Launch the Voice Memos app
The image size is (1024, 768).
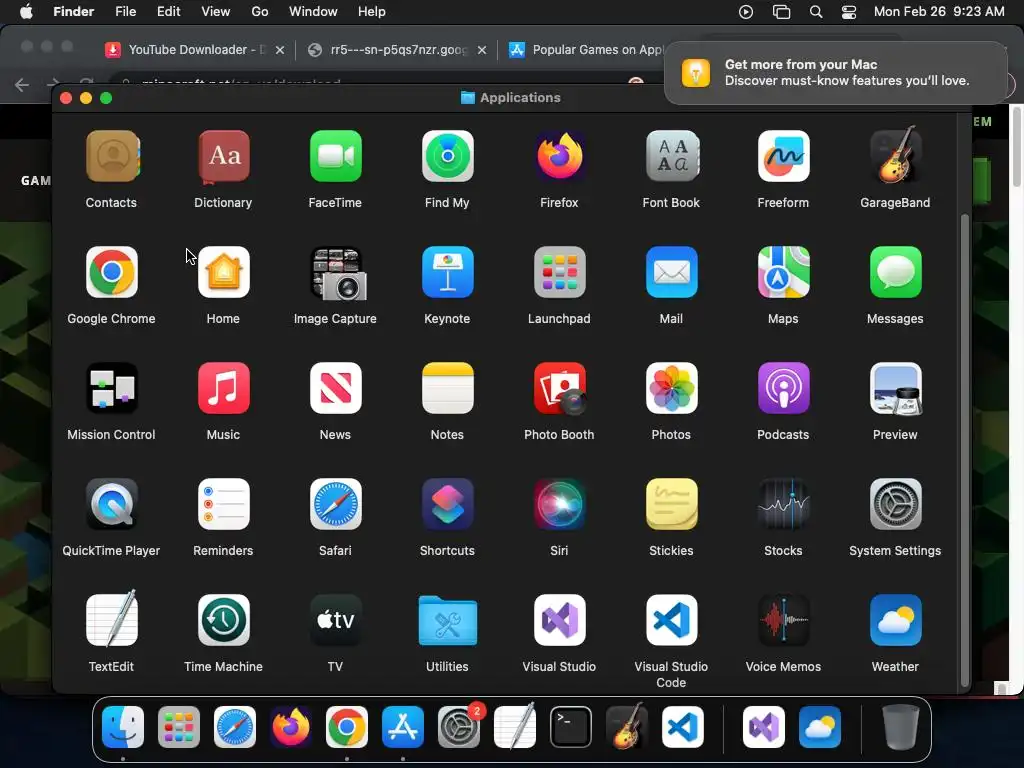point(783,620)
